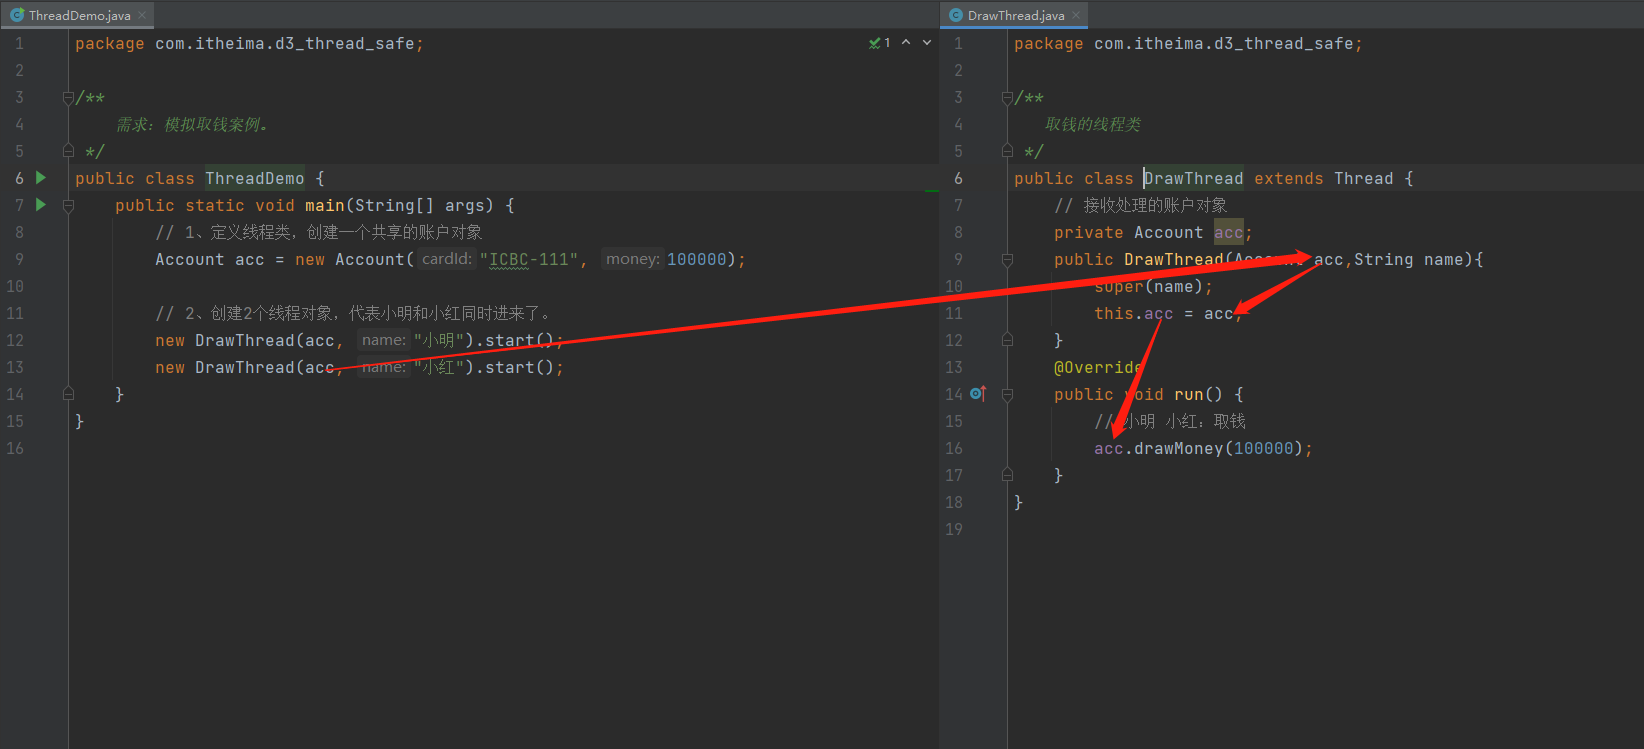Click line number 19 in DrawThread gutter
Screen dimensions: 1644x749
pyautogui.click(x=954, y=529)
